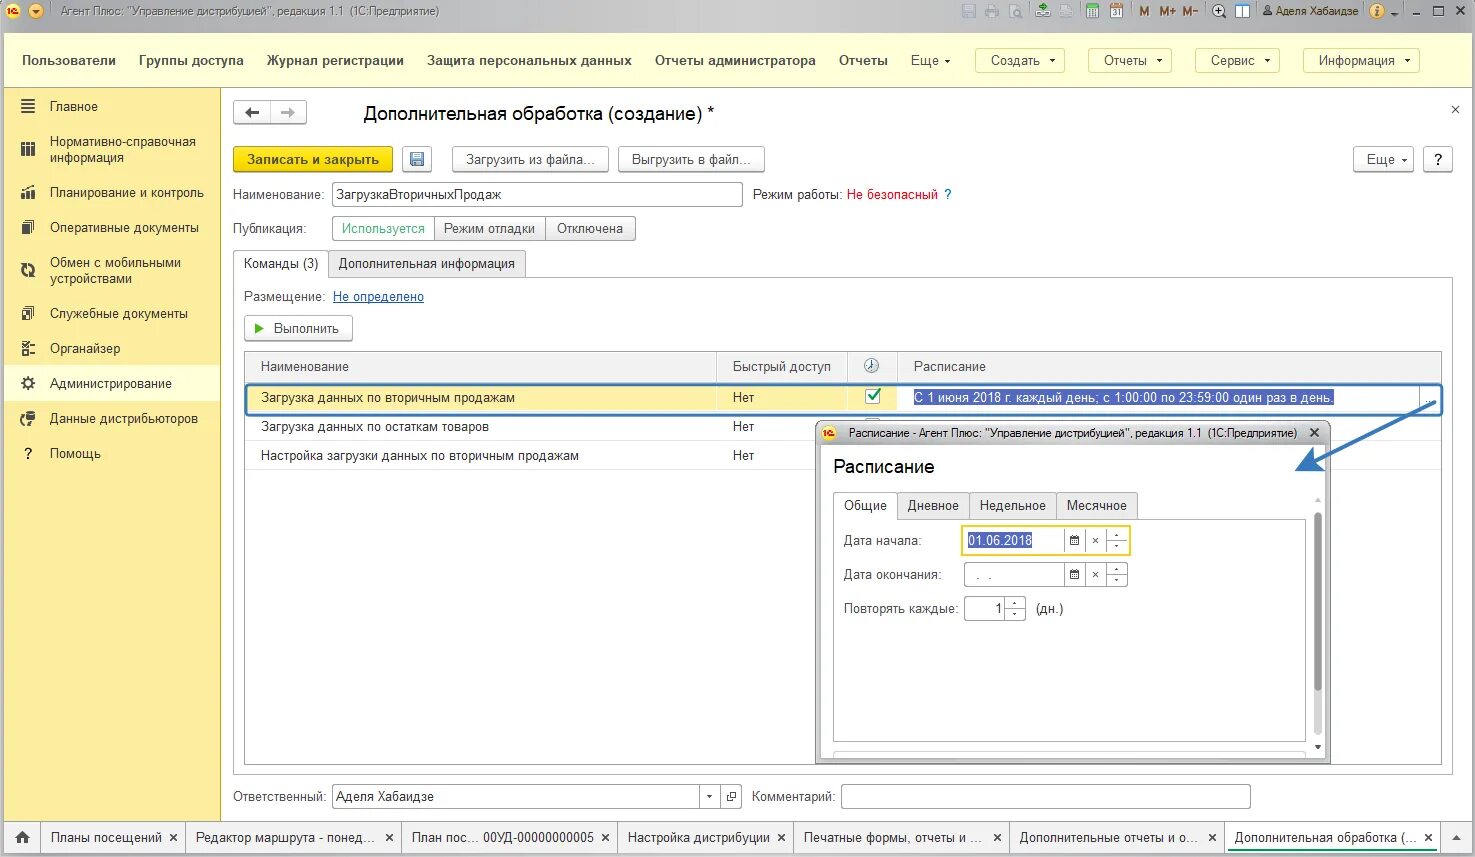Click the Комментарий input field
The height and width of the screenshot is (857, 1475).
point(1045,796)
